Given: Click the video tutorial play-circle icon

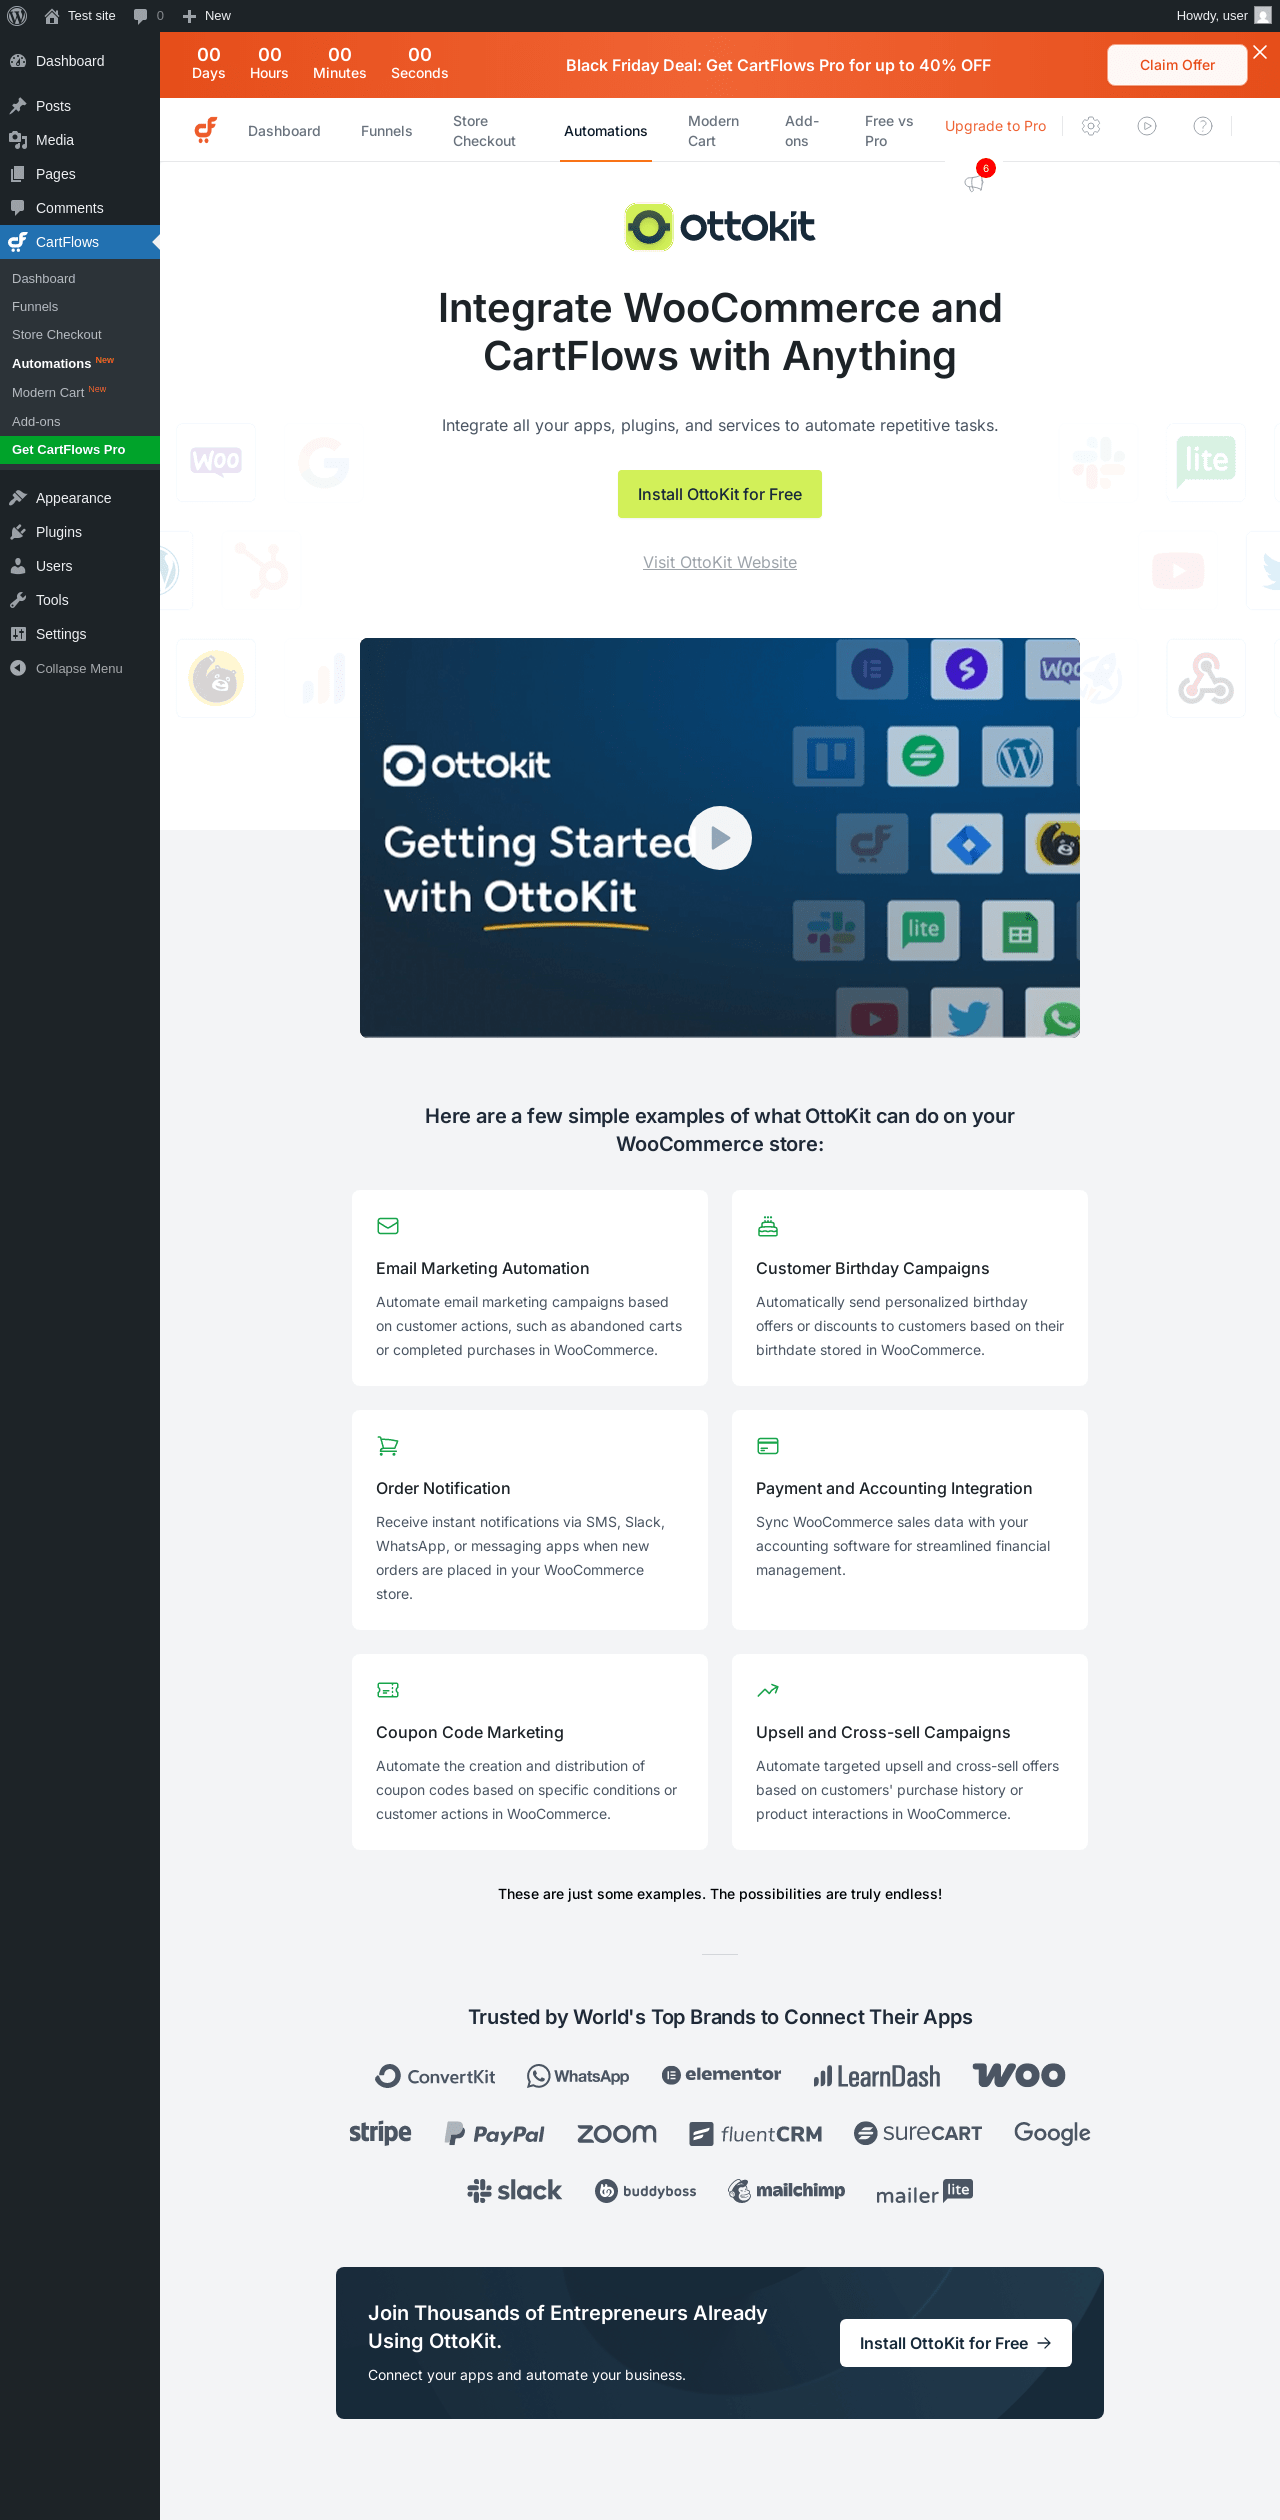Looking at the screenshot, I should pyautogui.click(x=1147, y=126).
